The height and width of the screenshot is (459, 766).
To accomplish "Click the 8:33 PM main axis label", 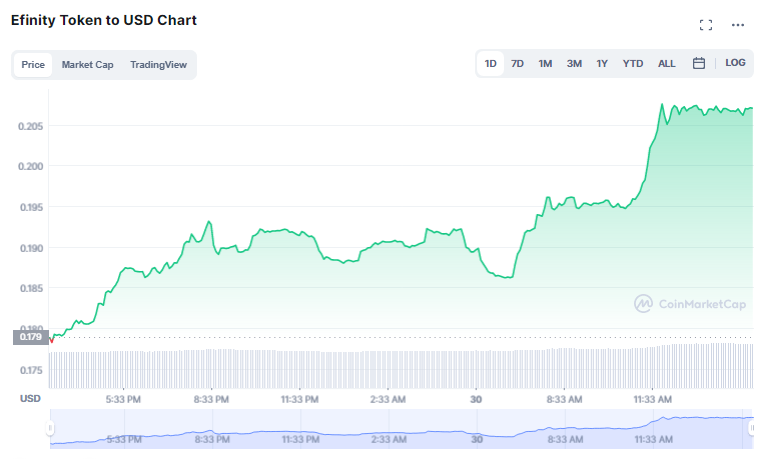I will [x=211, y=399].
